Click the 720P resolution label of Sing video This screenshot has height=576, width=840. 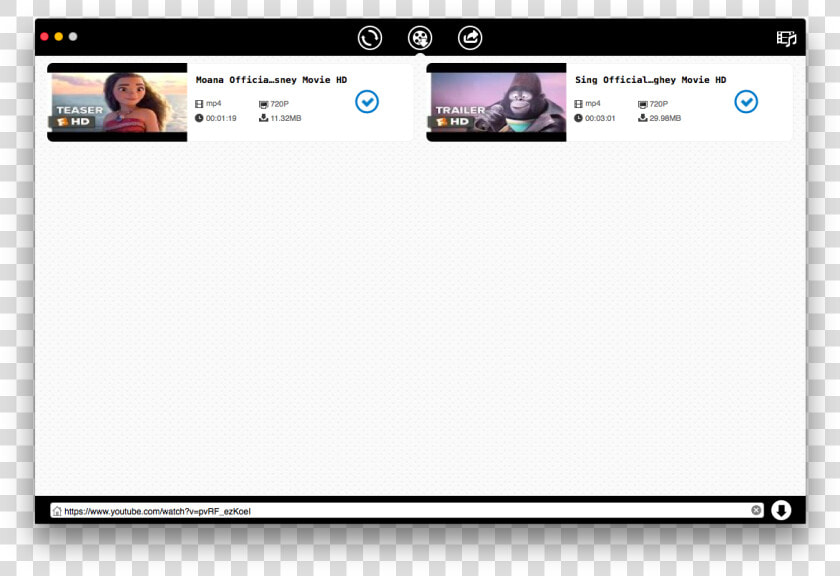point(659,104)
